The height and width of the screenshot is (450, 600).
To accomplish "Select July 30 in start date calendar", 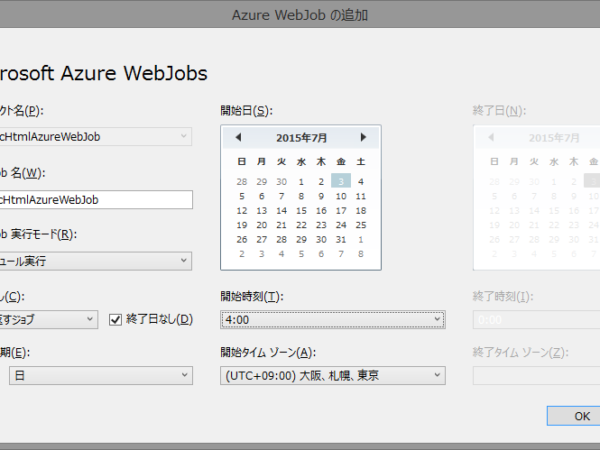I will (x=321, y=240).
